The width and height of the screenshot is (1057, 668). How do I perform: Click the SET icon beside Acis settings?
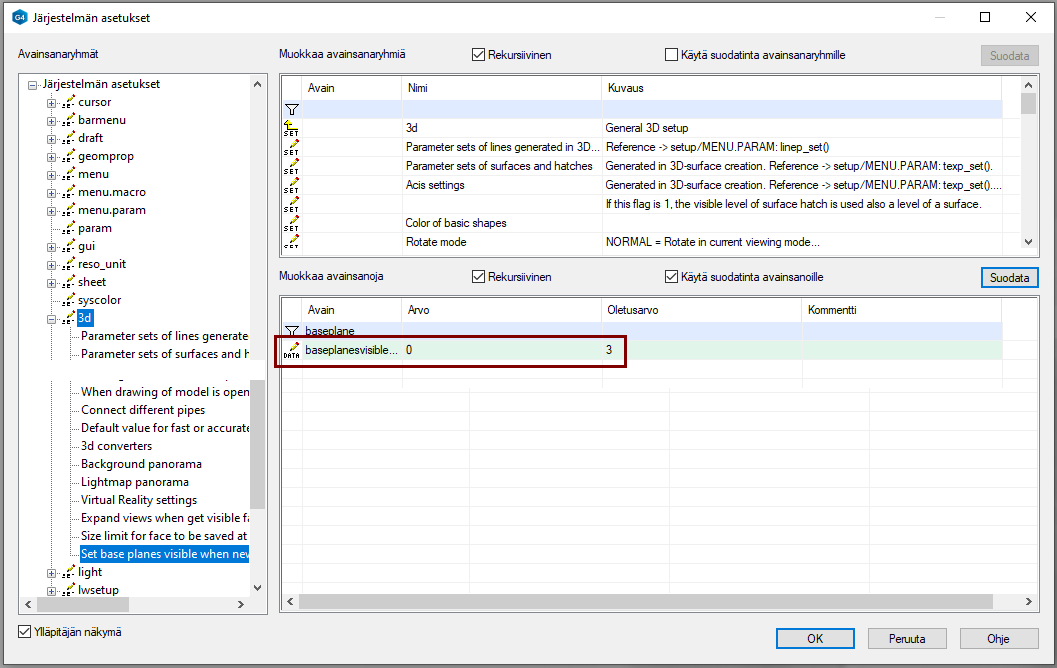pyautogui.click(x=291, y=185)
